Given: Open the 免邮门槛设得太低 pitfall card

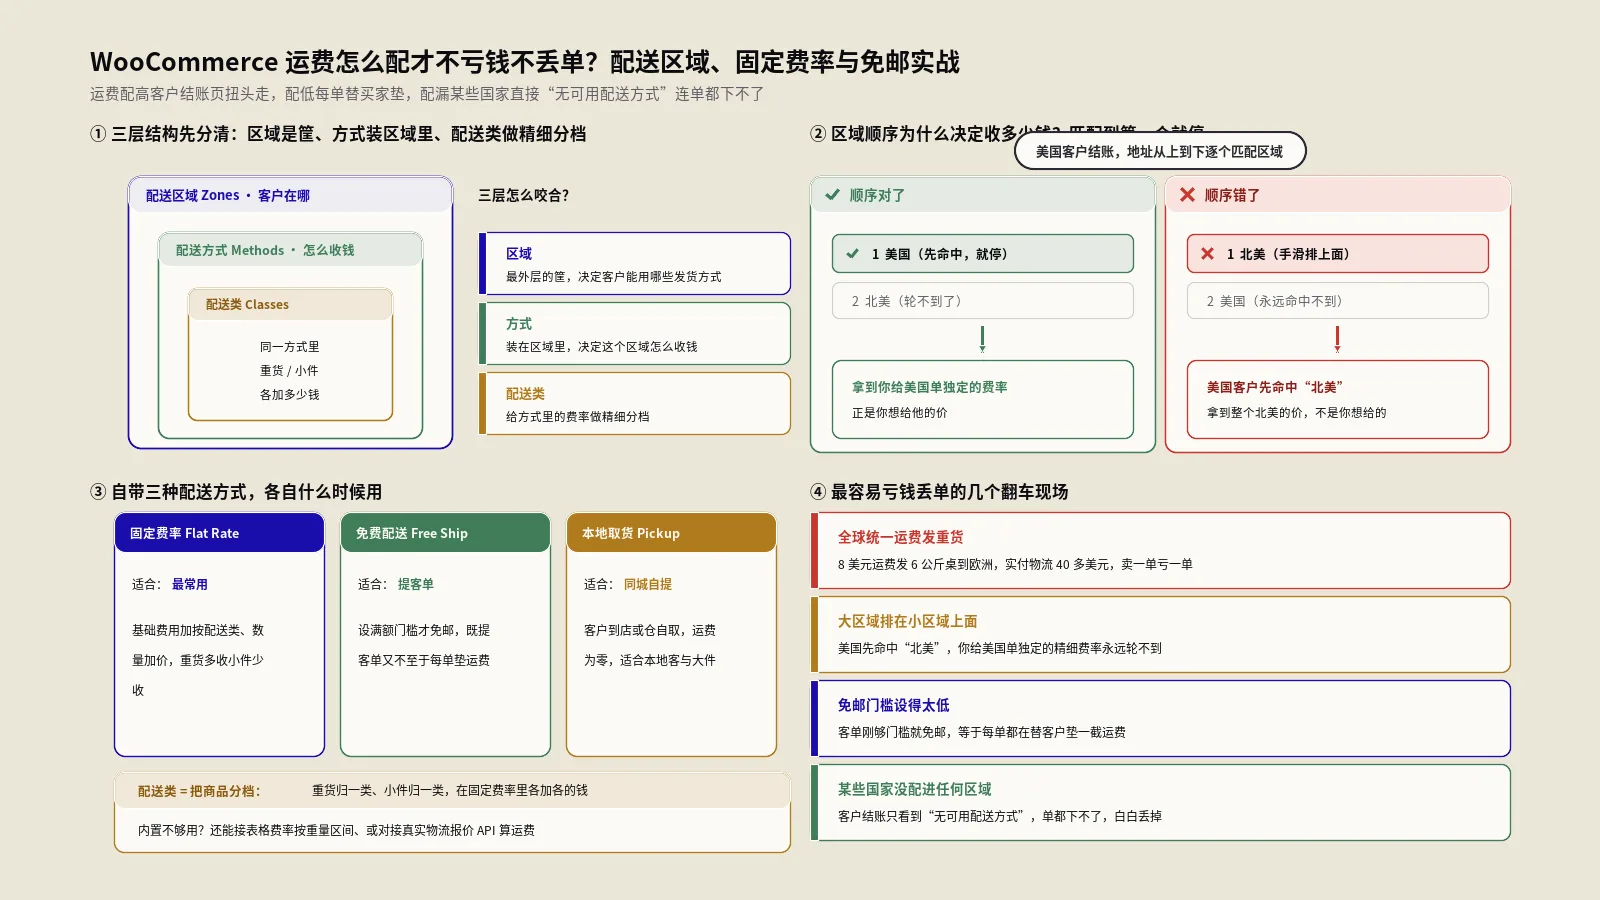Looking at the screenshot, I should pos(1160,718).
